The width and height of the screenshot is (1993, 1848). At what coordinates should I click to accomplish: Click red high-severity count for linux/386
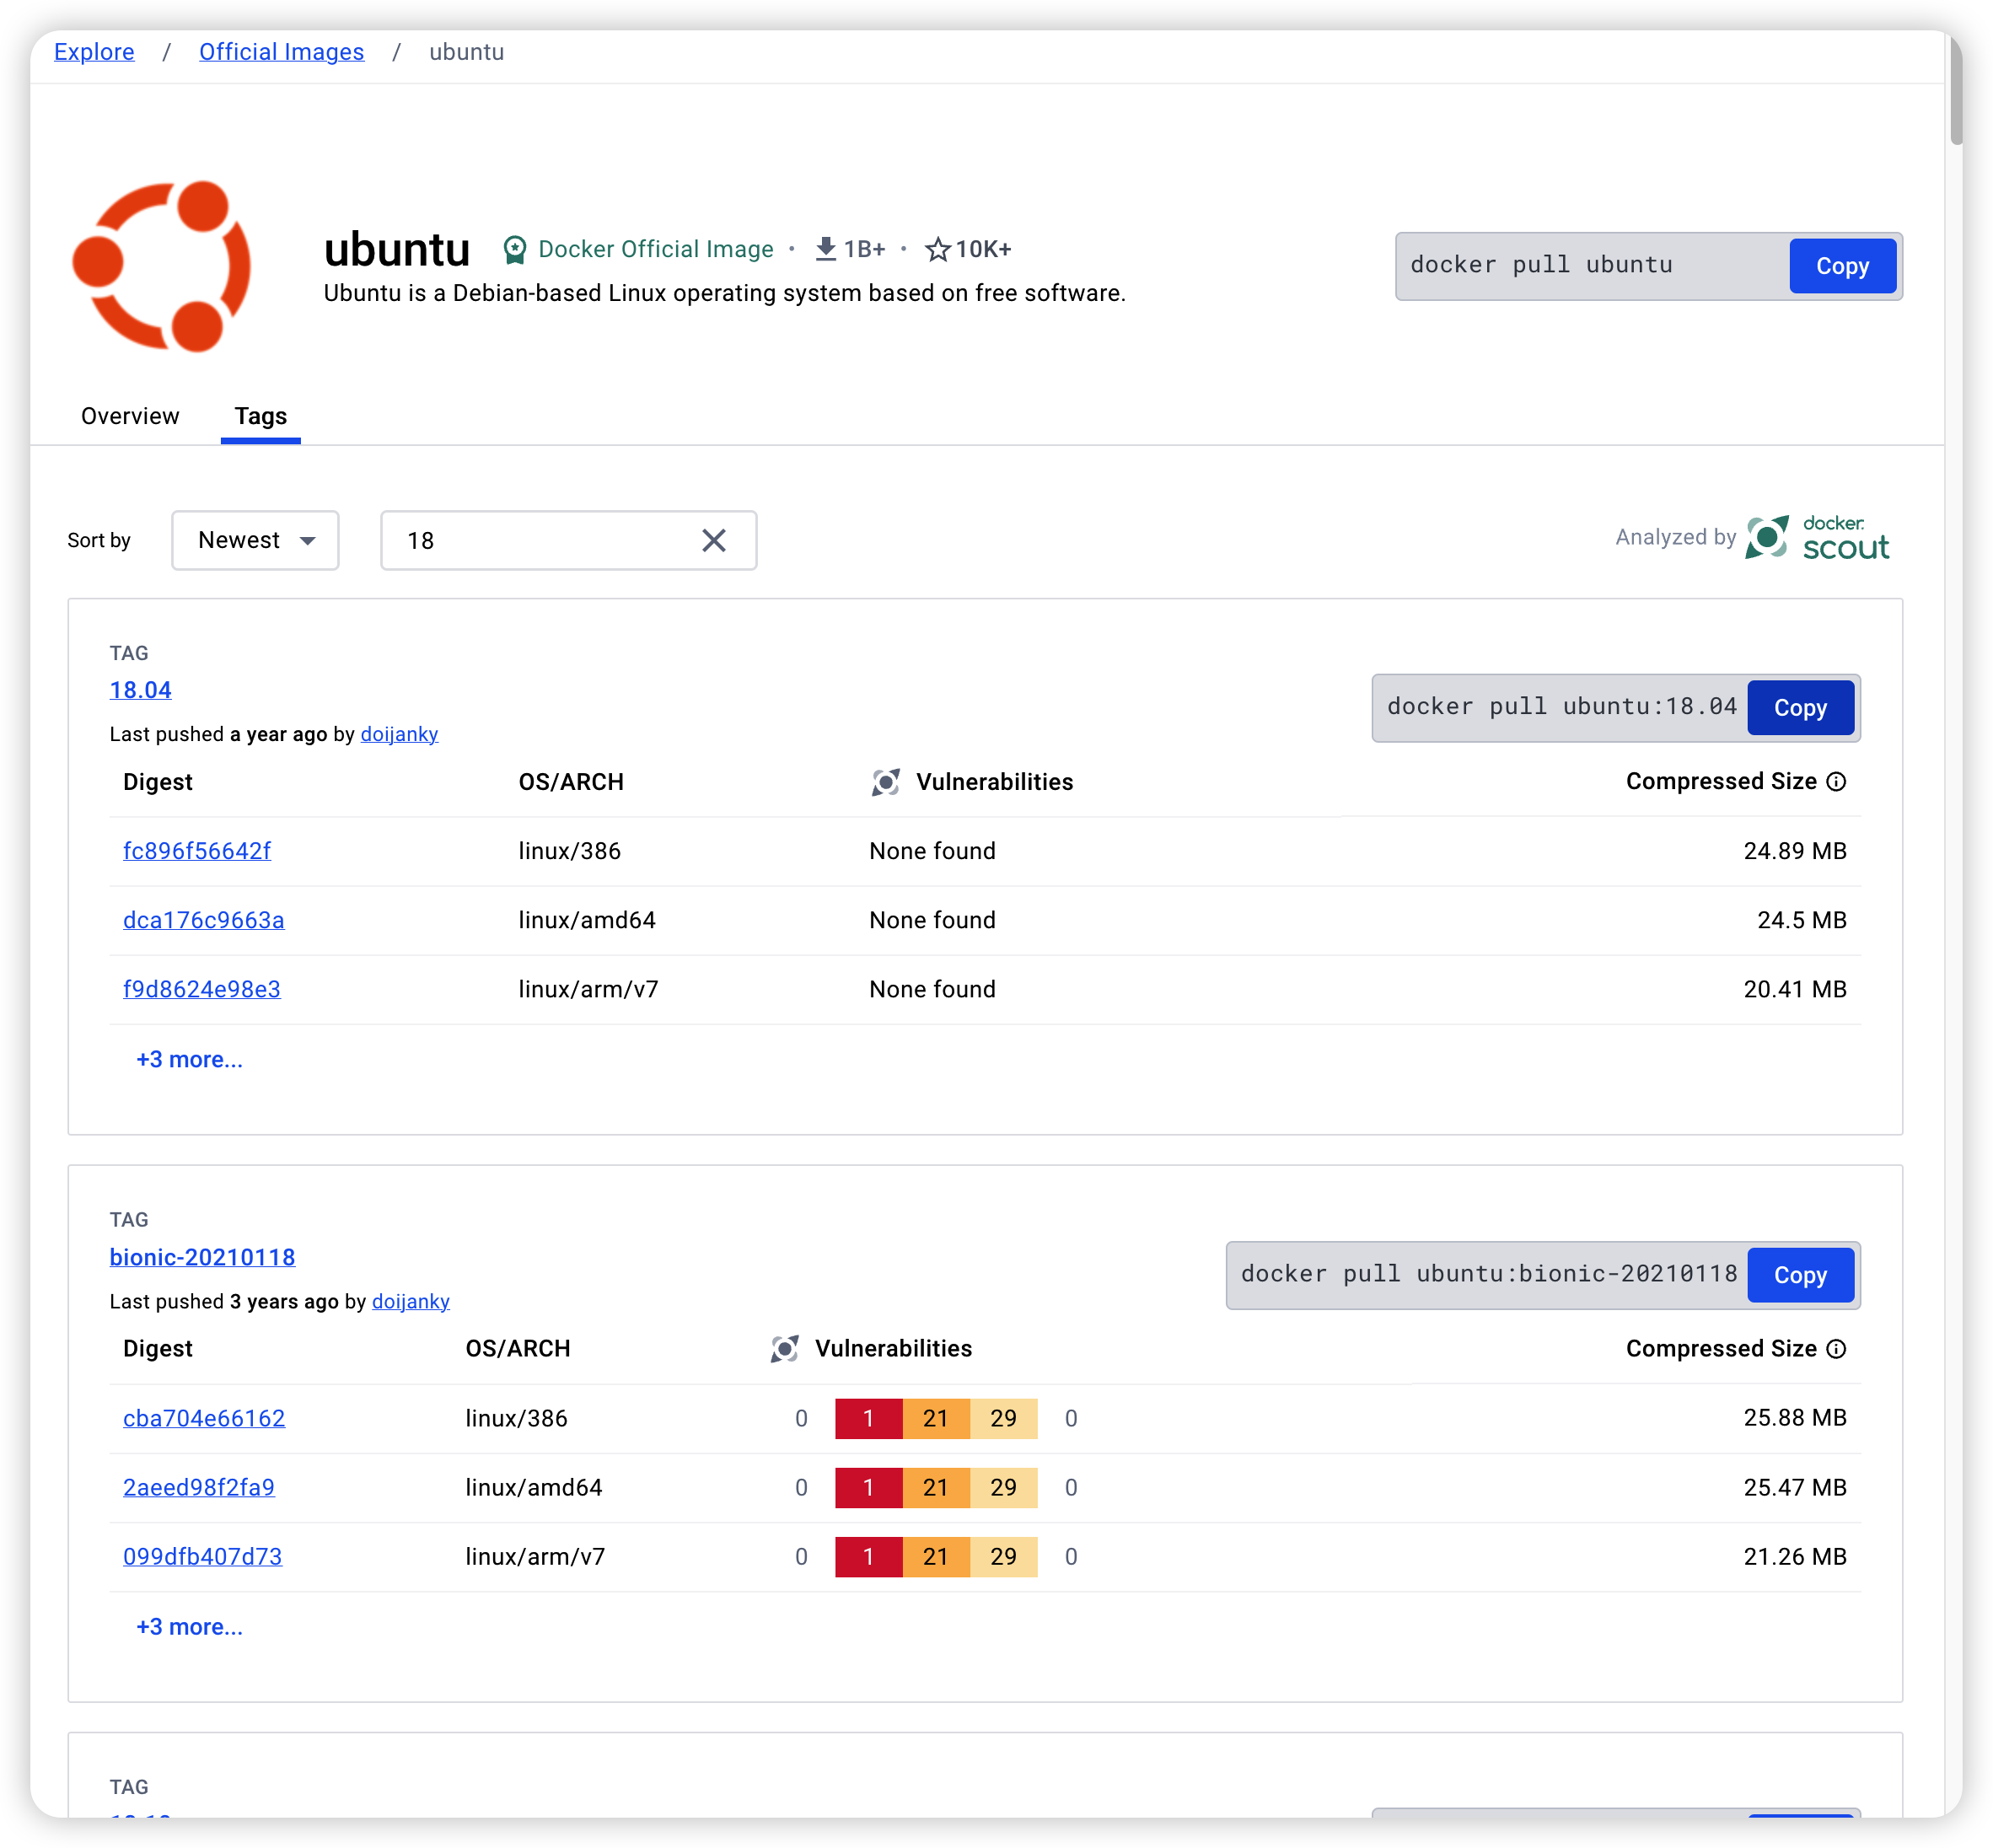(x=868, y=1418)
